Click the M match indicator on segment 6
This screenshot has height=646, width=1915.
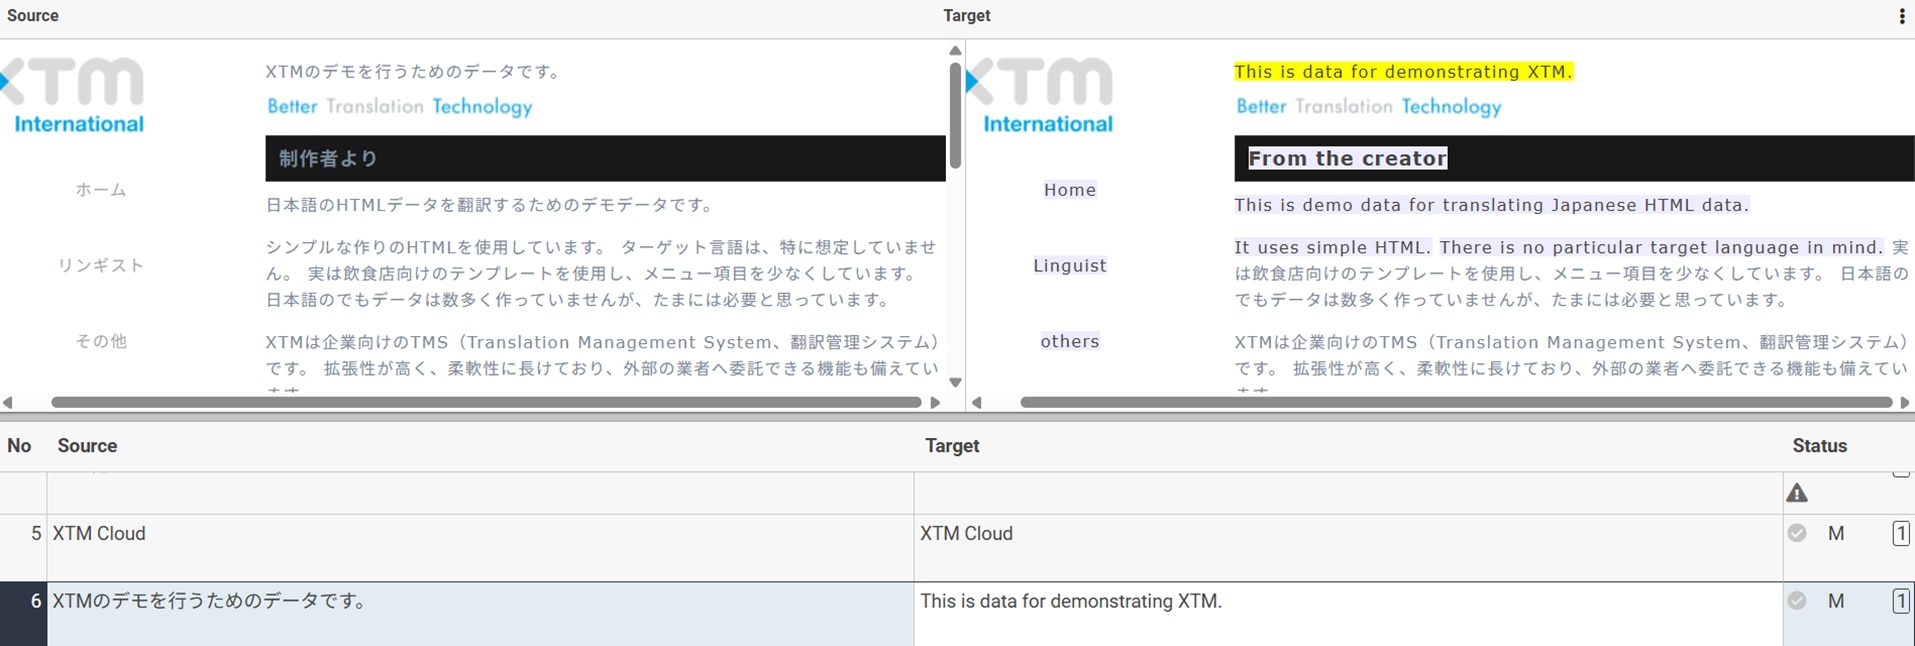[x=1836, y=601]
